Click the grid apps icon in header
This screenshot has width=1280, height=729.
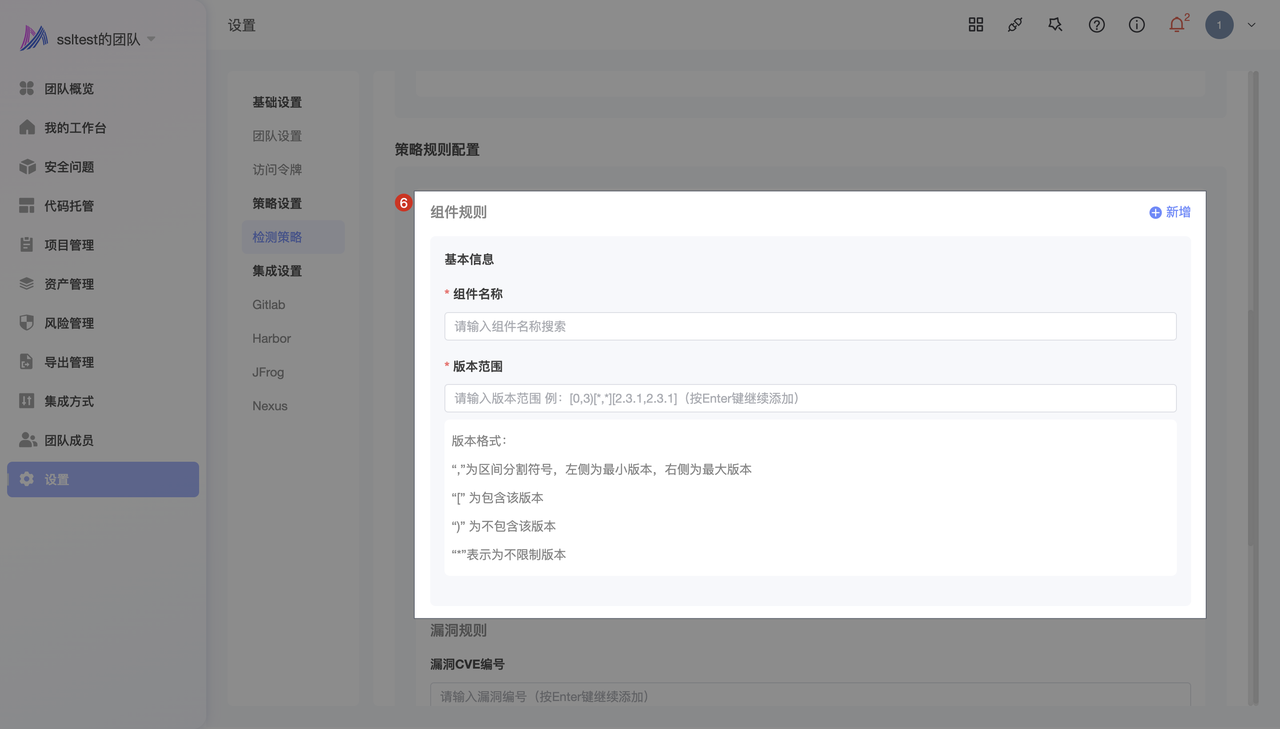click(x=976, y=25)
